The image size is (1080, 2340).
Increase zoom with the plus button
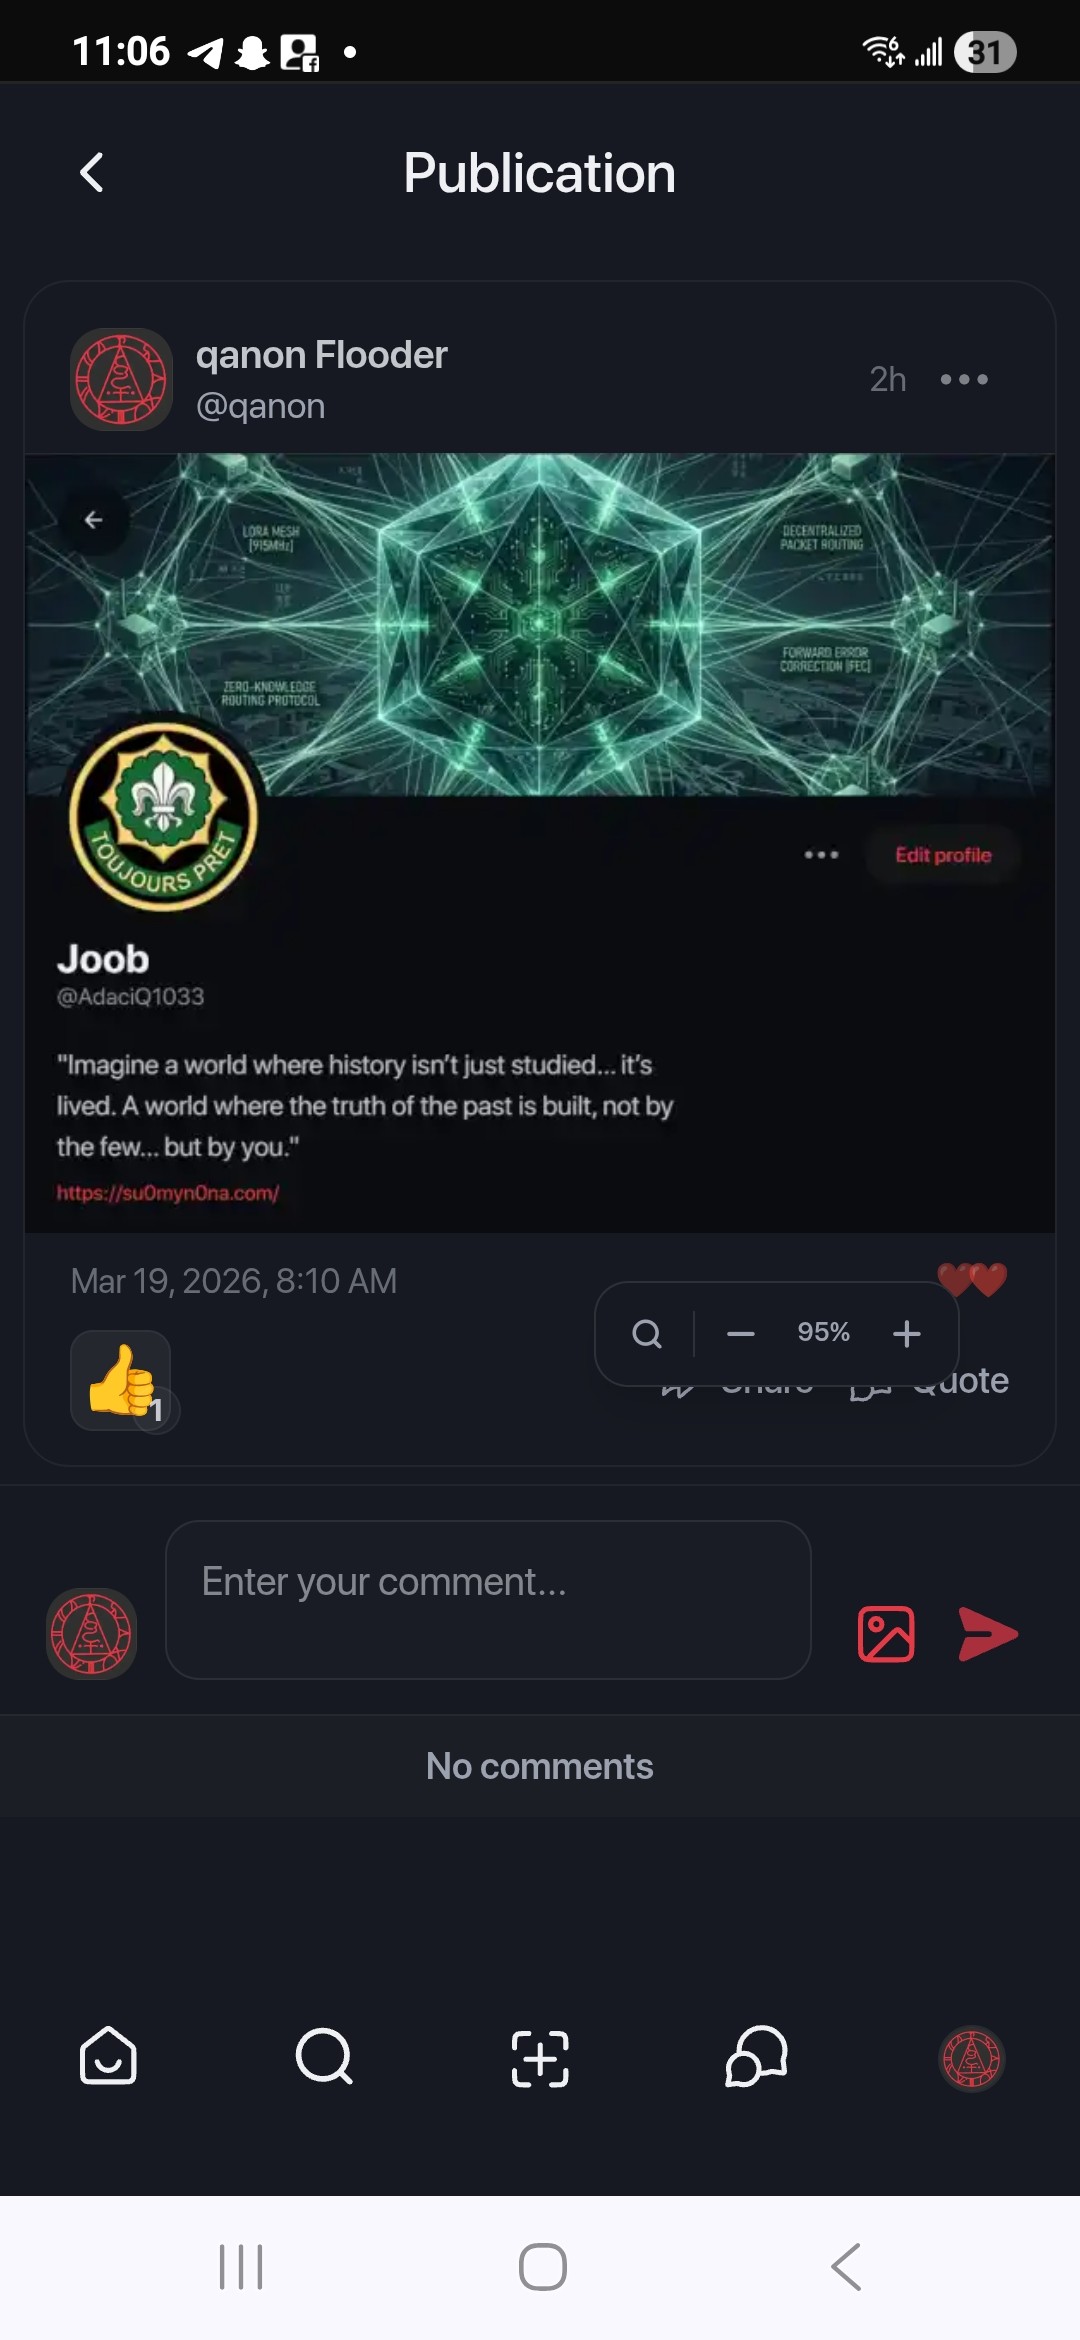906,1333
